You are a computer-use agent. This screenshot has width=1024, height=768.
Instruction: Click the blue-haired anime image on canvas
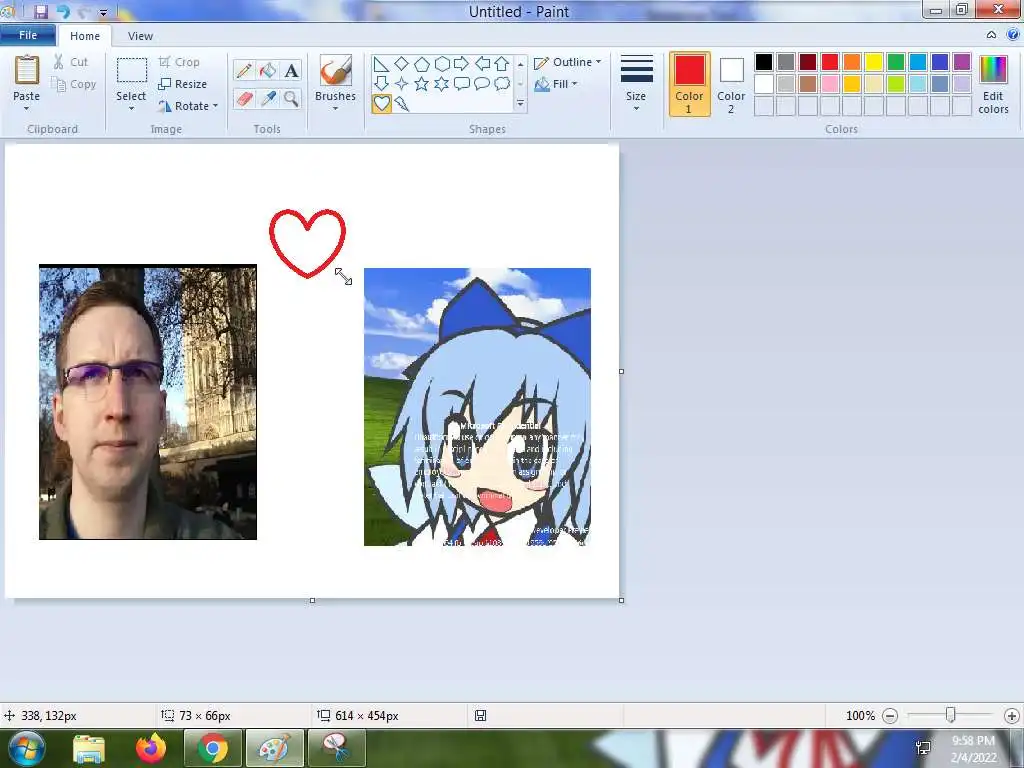click(x=477, y=407)
